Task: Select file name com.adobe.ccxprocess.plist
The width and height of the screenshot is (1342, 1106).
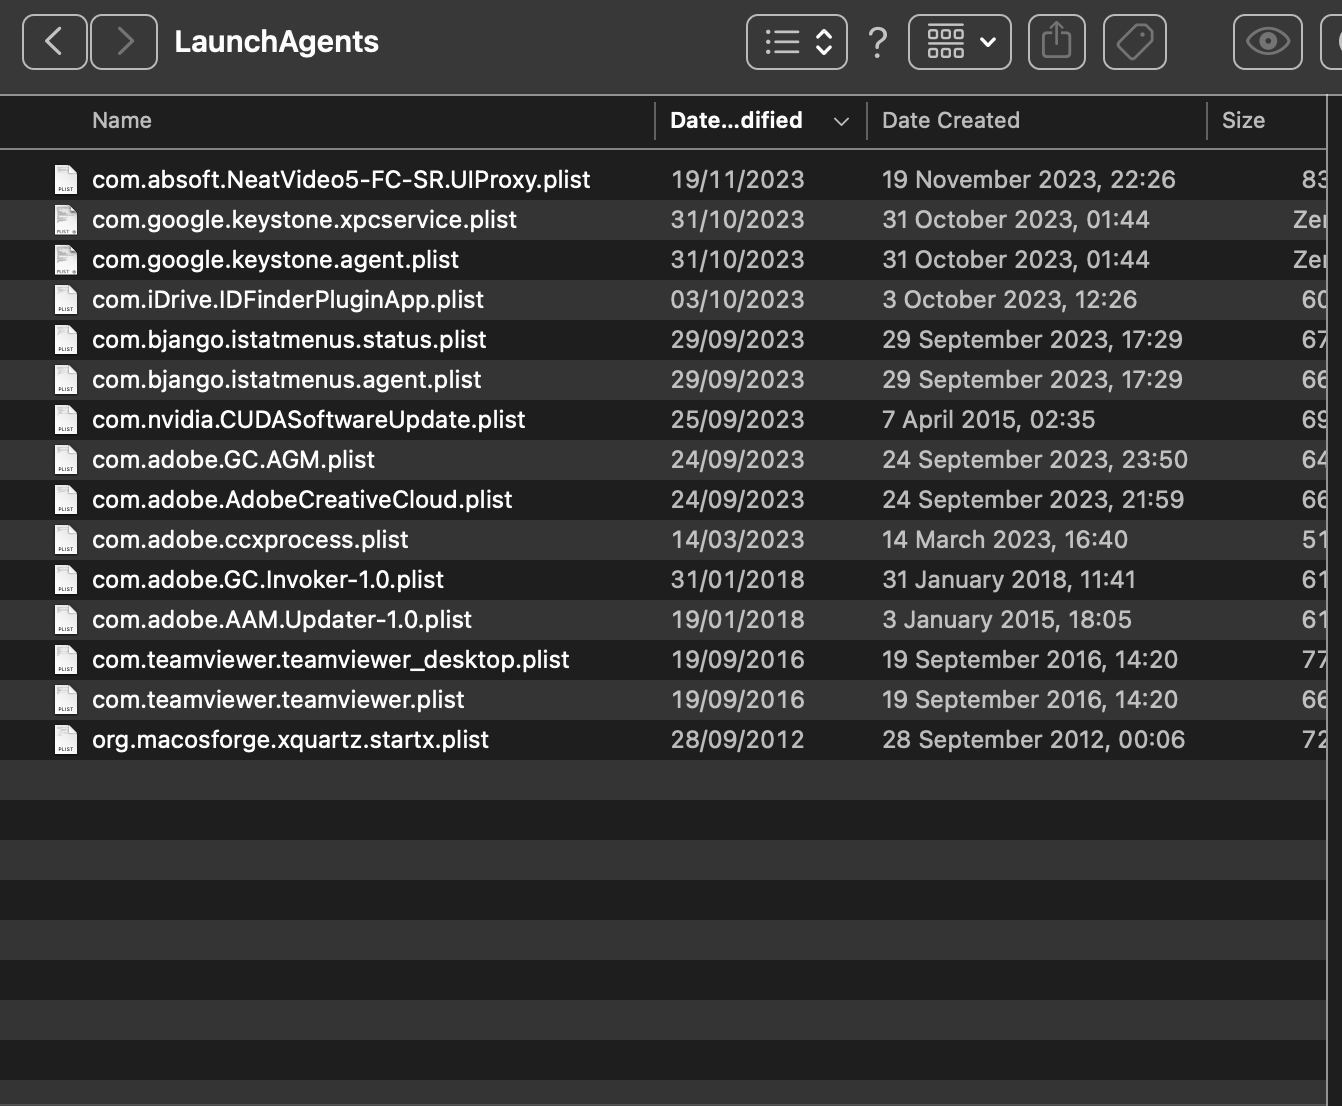Action: [250, 540]
